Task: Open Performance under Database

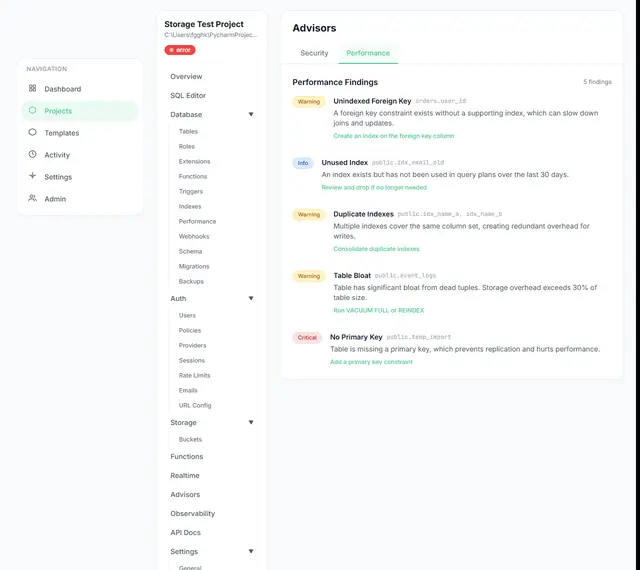Action: click(197, 221)
